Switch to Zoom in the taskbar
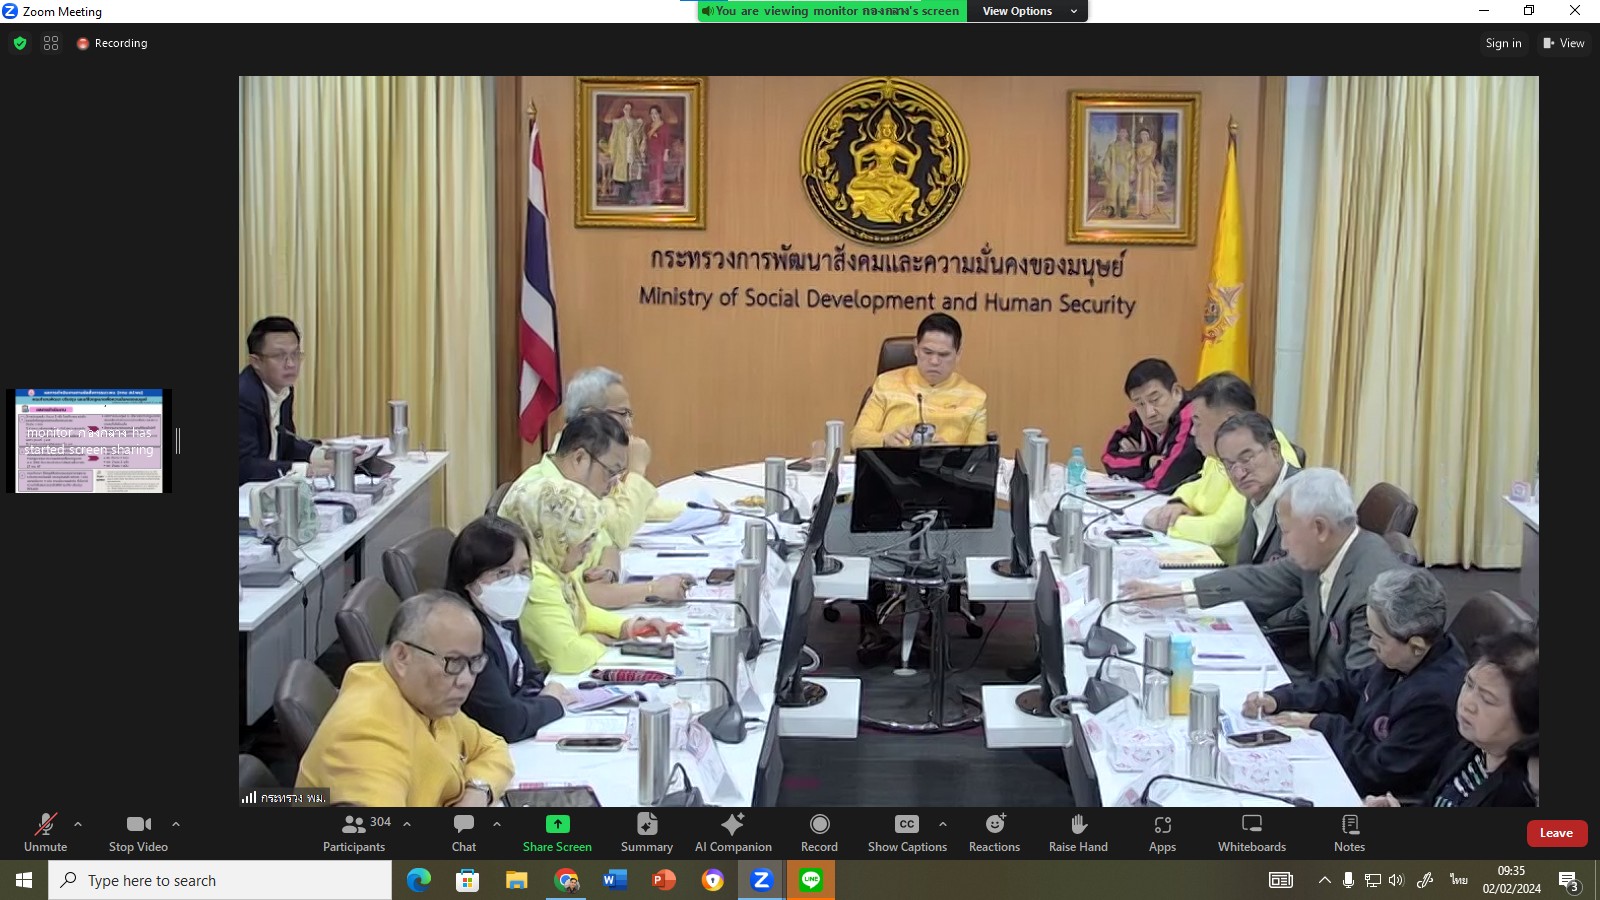The width and height of the screenshot is (1600, 900). pos(762,880)
